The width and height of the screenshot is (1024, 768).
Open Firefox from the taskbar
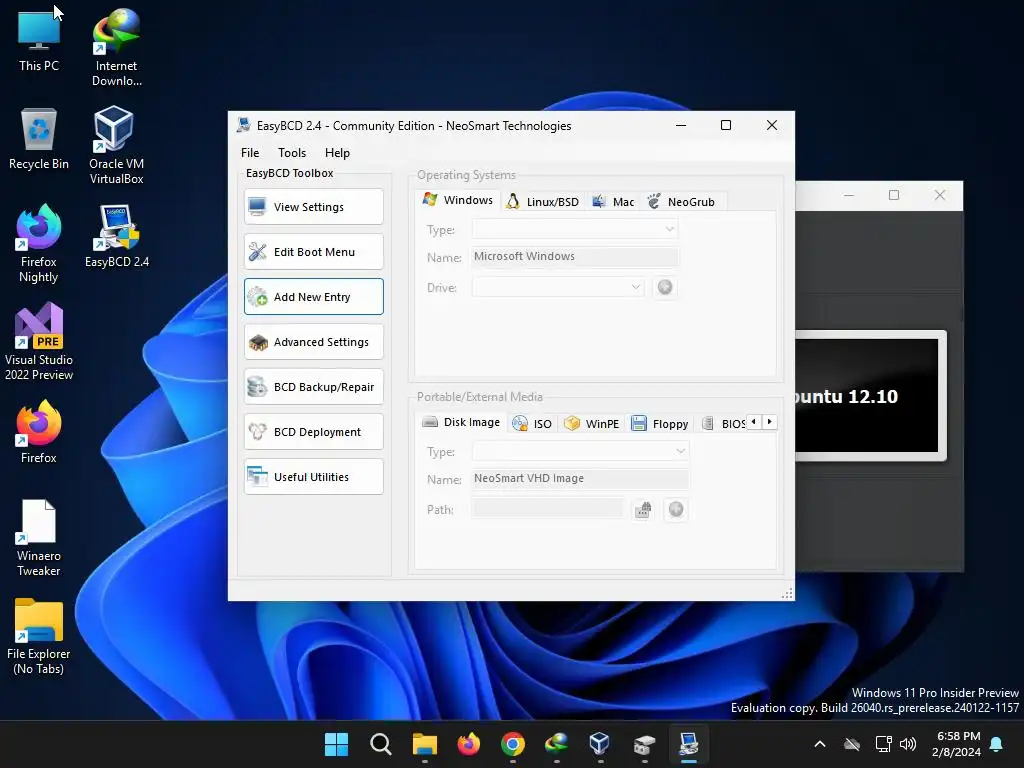pos(468,744)
